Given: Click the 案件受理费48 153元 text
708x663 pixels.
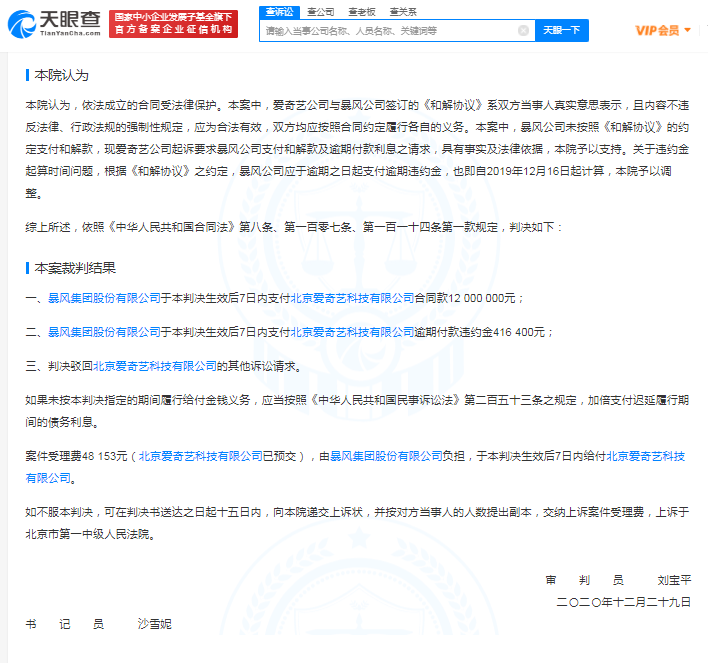Looking at the screenshot, I should click(76, 456).
